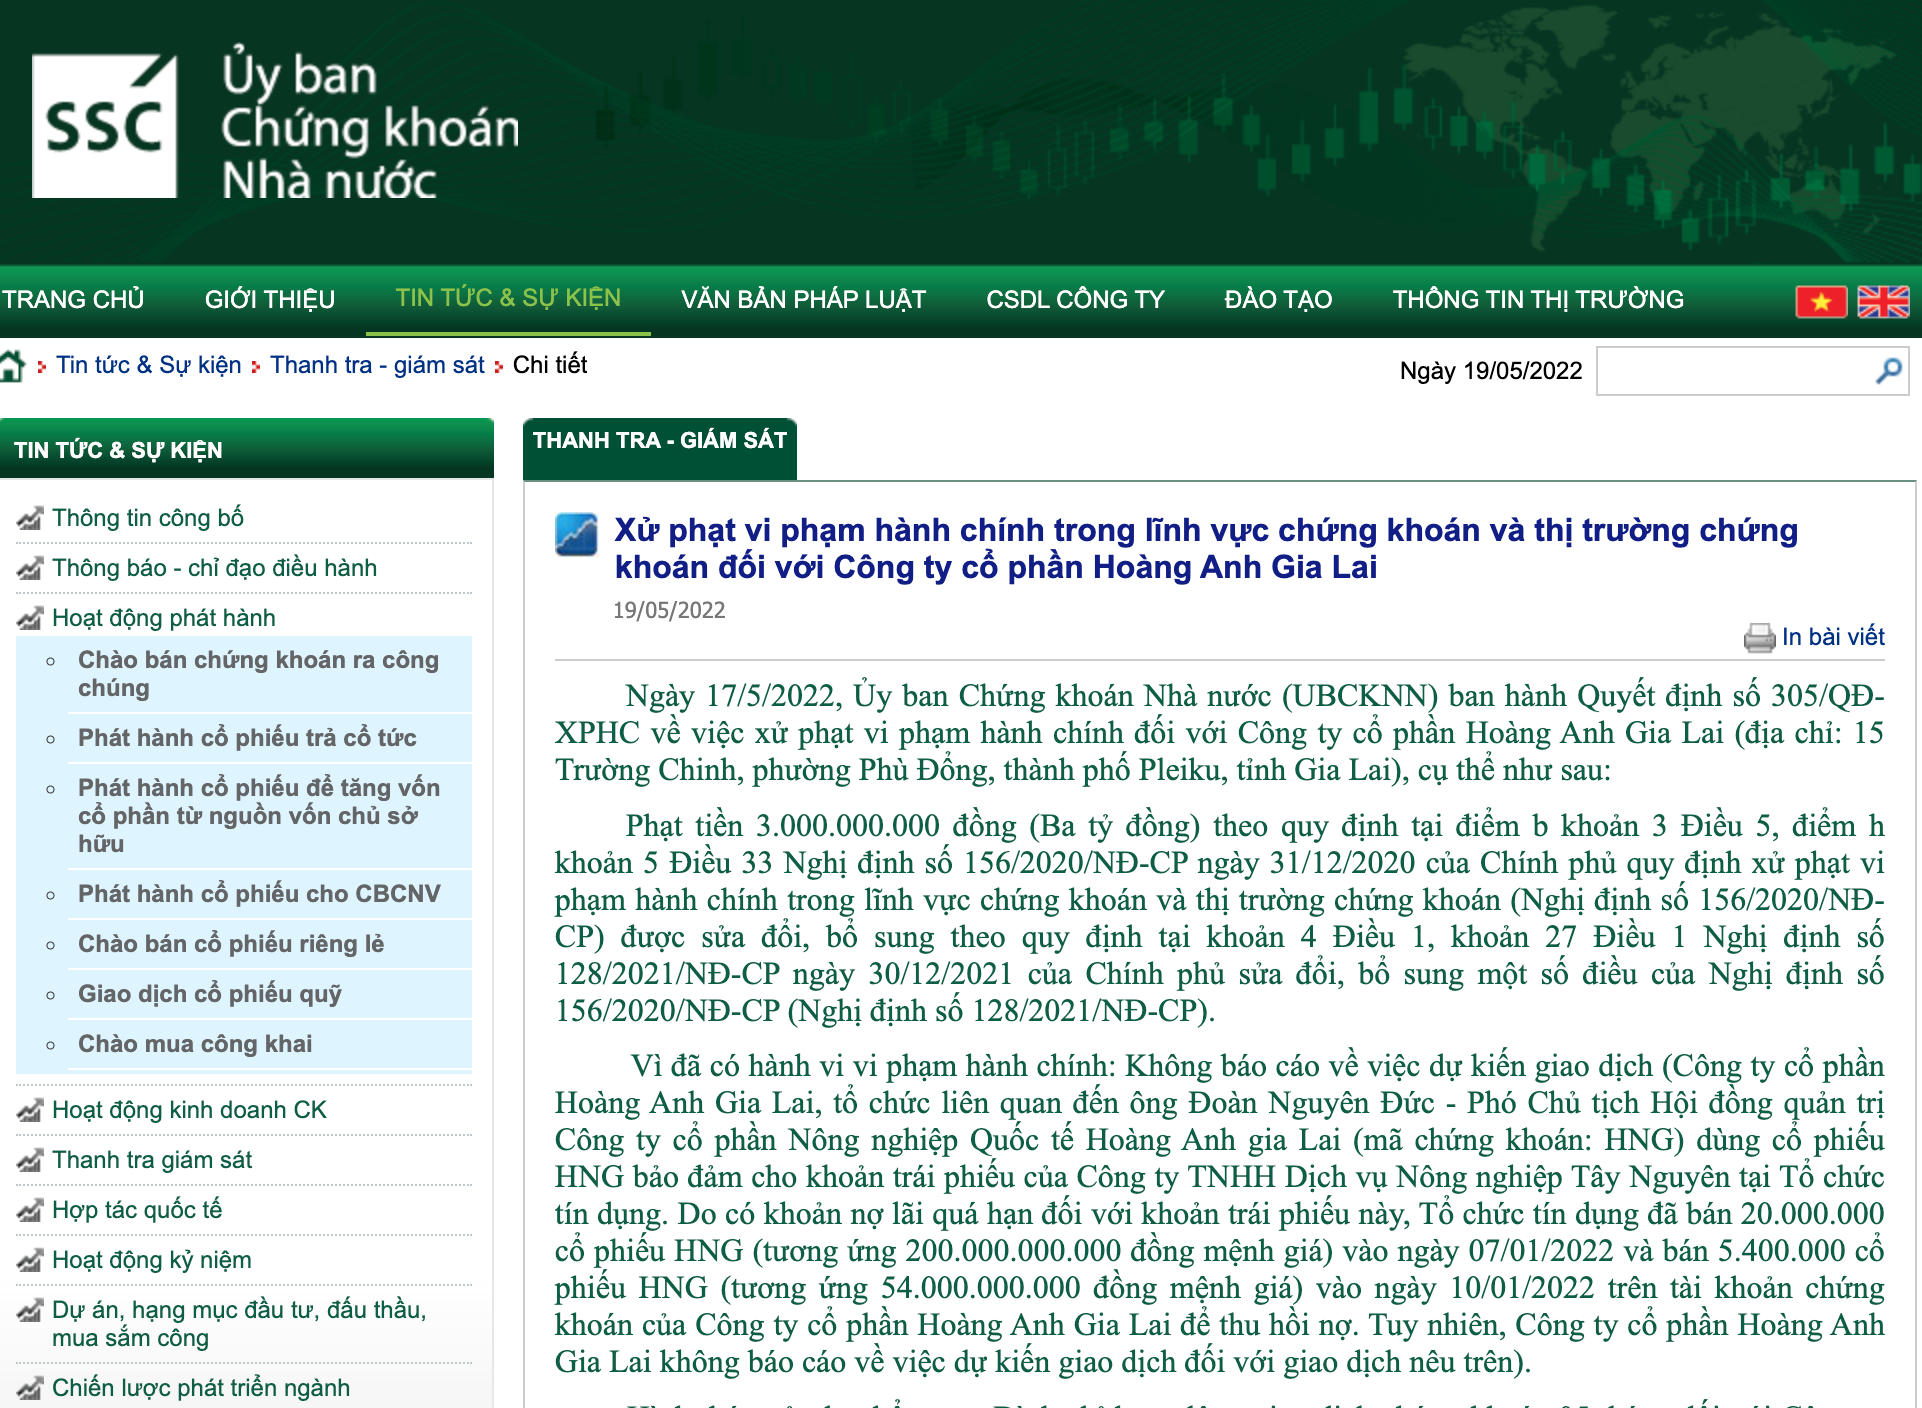Screen dimensions: 1922x1408
Task: Open ĐÀO TẠO menu
Action: (1278, 299)
